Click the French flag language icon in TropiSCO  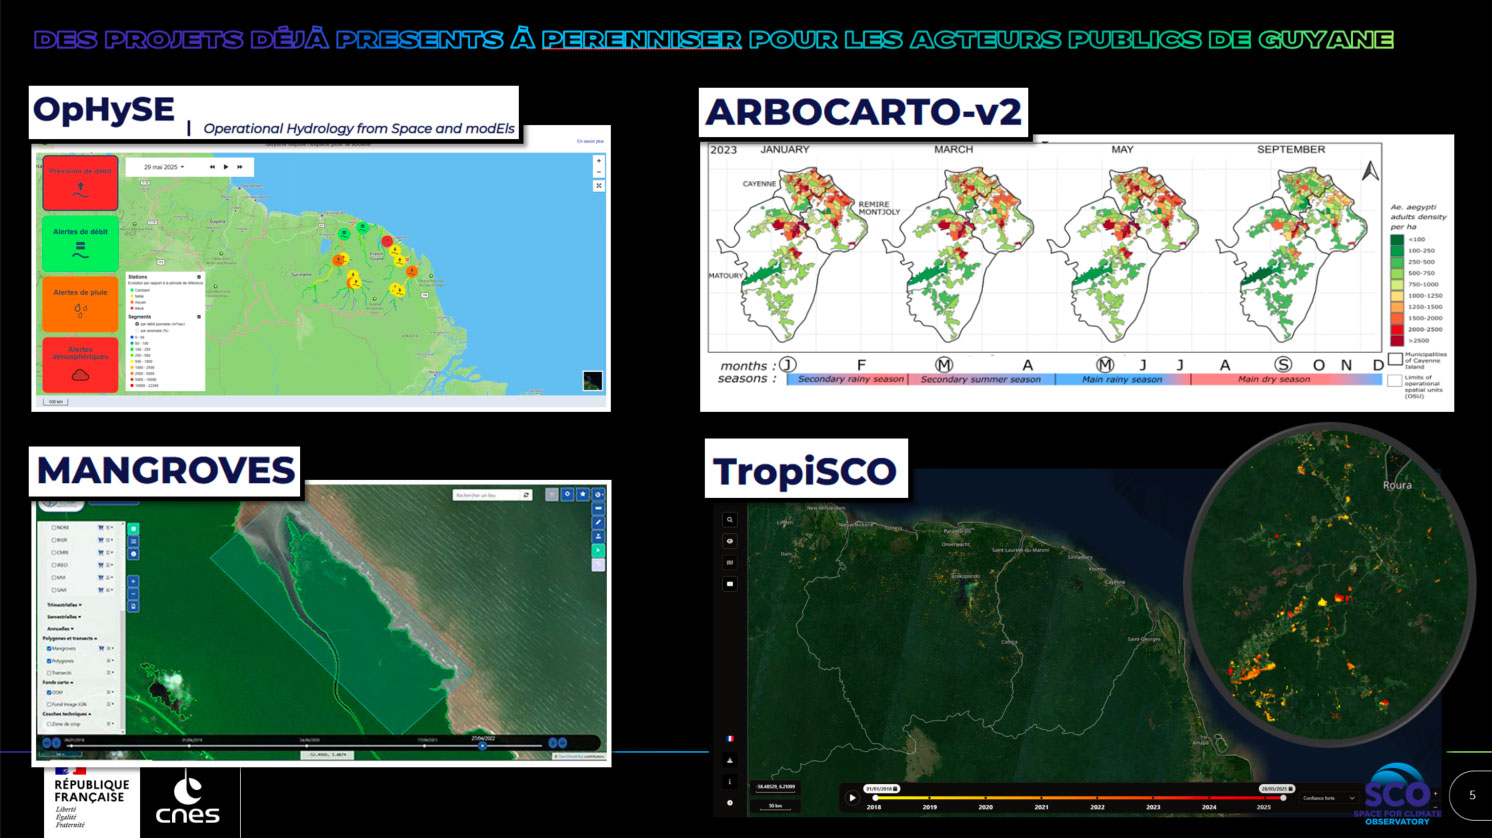click(x=730, y=738)
